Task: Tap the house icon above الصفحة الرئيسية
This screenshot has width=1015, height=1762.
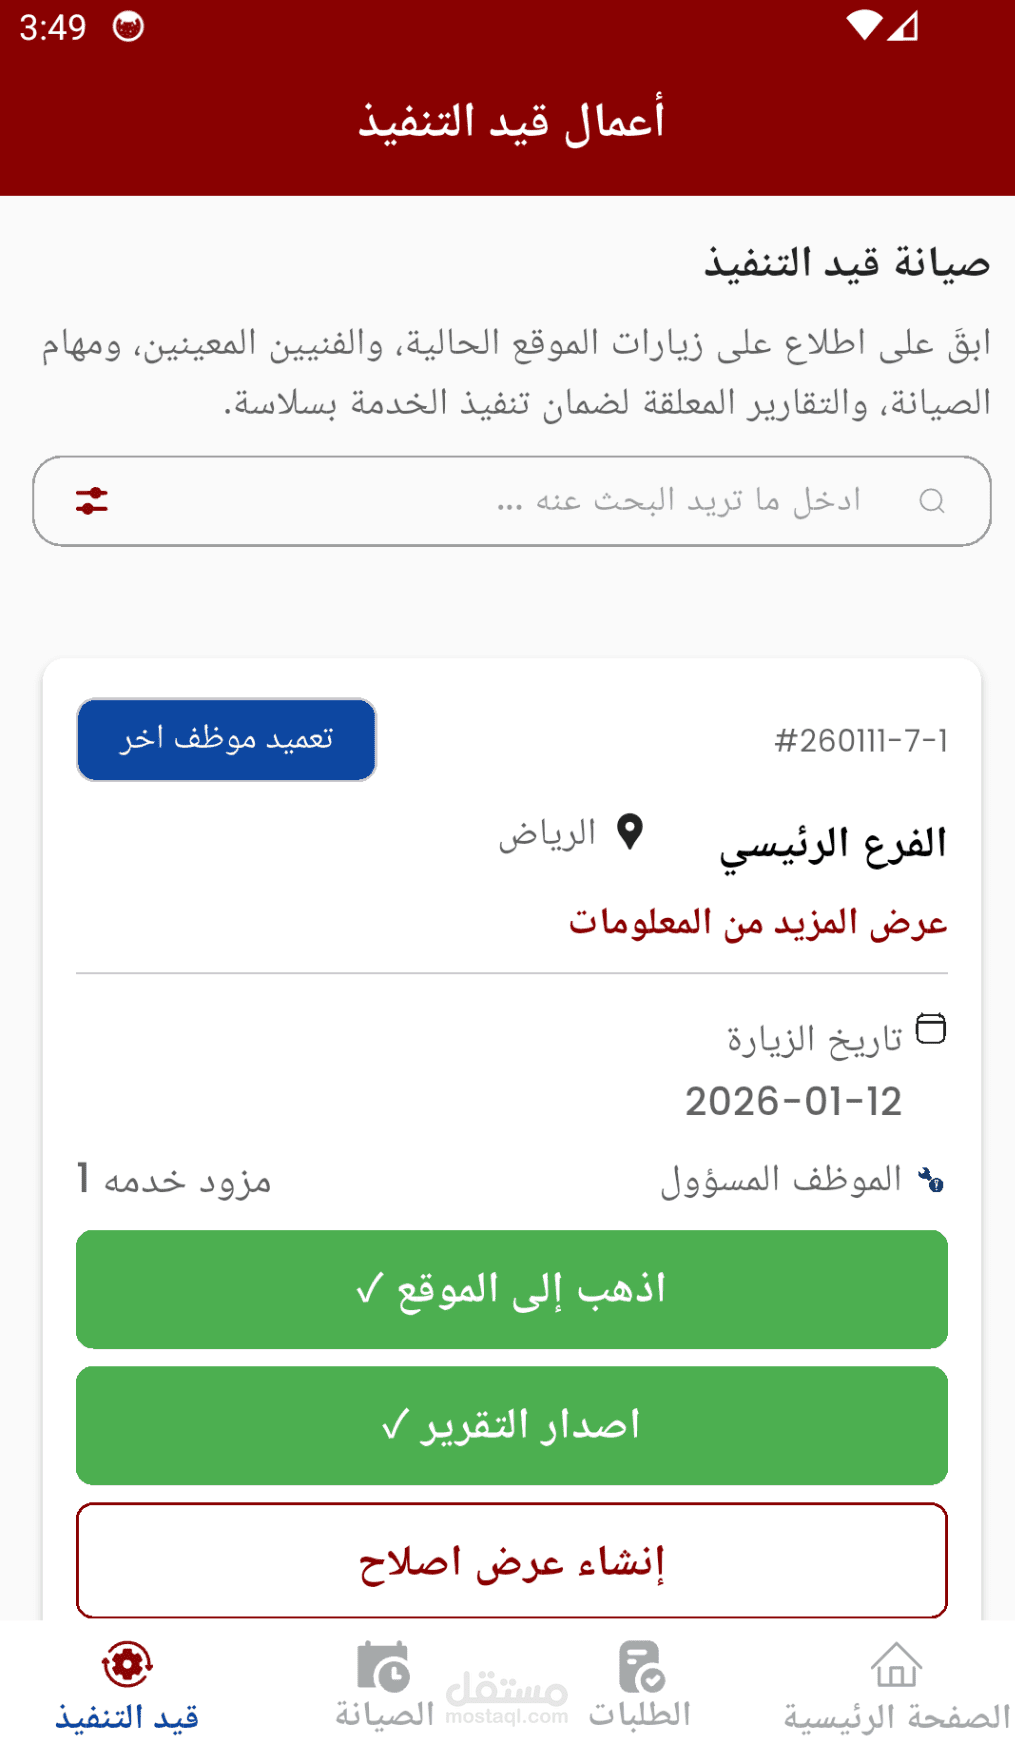Action: [x=896, y=1666]
